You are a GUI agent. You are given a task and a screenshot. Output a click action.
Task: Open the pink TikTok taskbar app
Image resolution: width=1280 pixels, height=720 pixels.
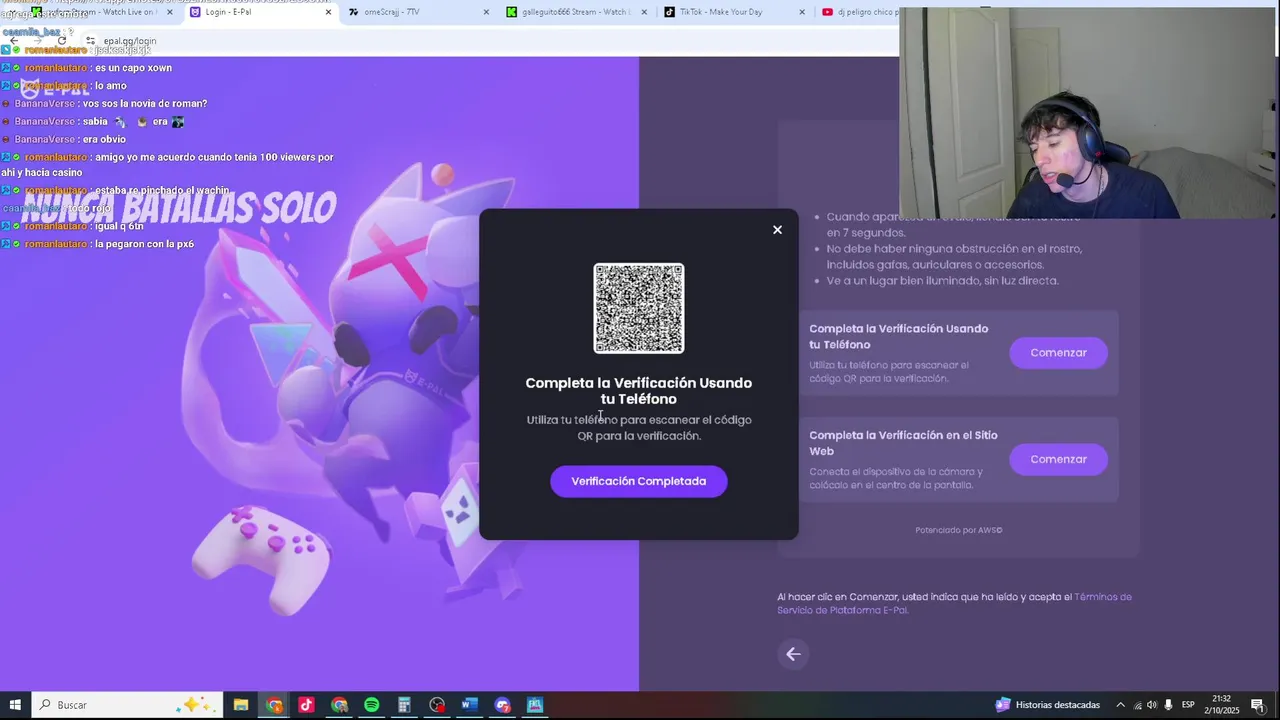[x=306, y=705]
